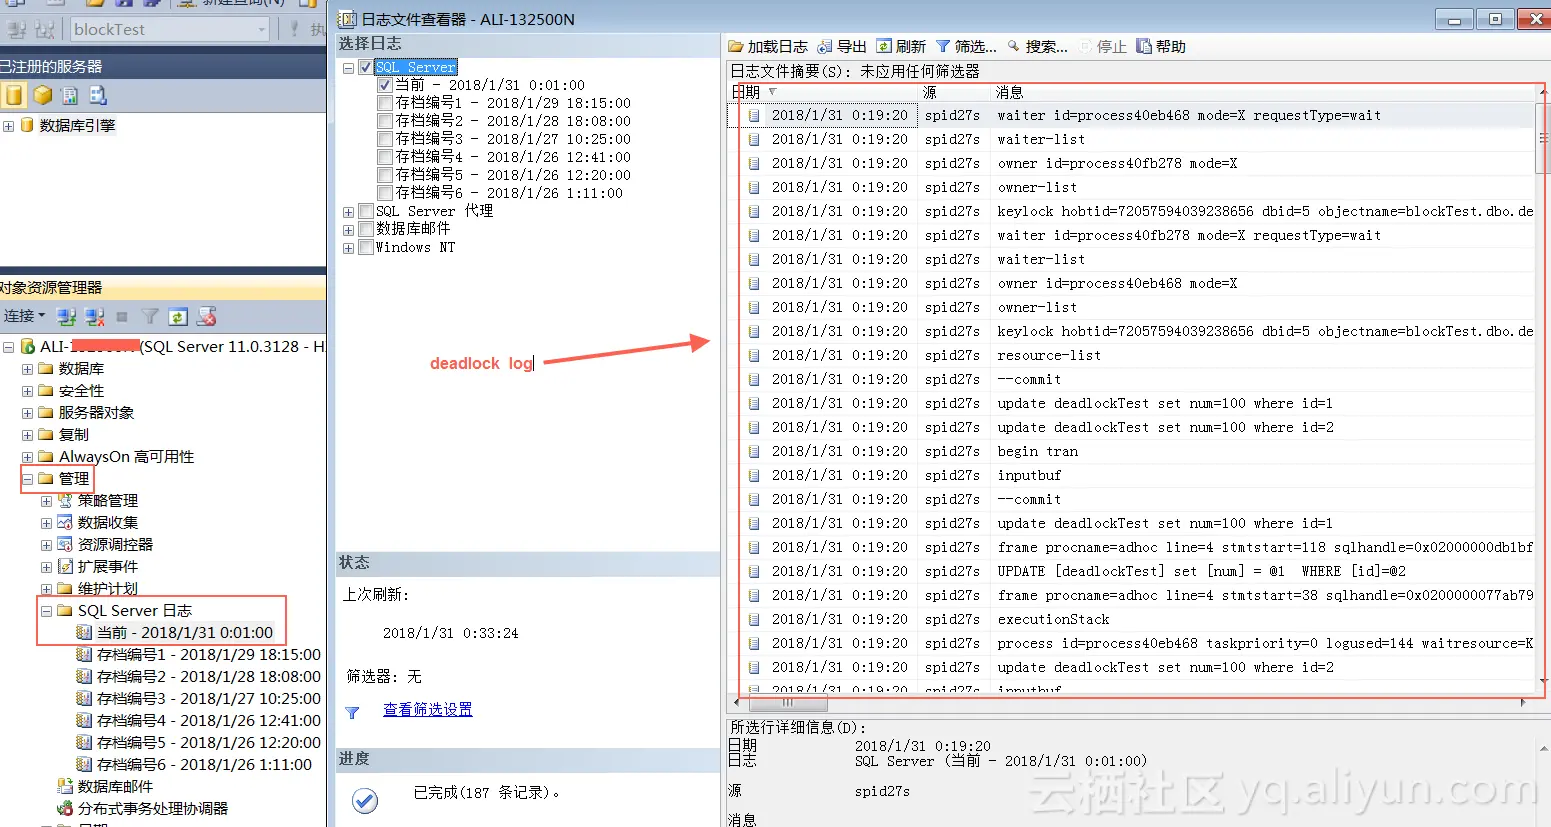Viewport: 1551px width, 827px height.
Task: Select 存档编号1 - 2018/1/29 18:15:00 in Object Explorer
Action: (208, 654)
